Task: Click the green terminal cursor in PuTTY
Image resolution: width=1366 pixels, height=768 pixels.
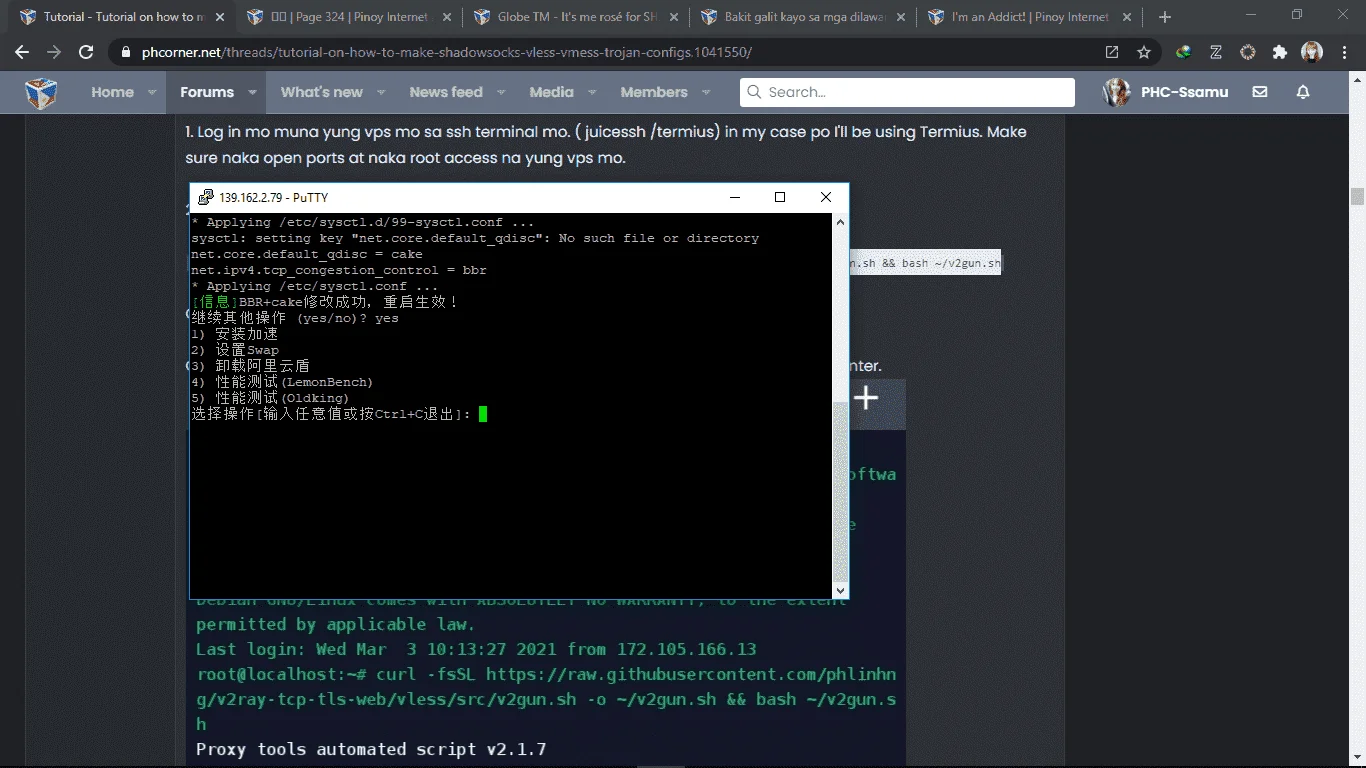Action: pos(483,414)
